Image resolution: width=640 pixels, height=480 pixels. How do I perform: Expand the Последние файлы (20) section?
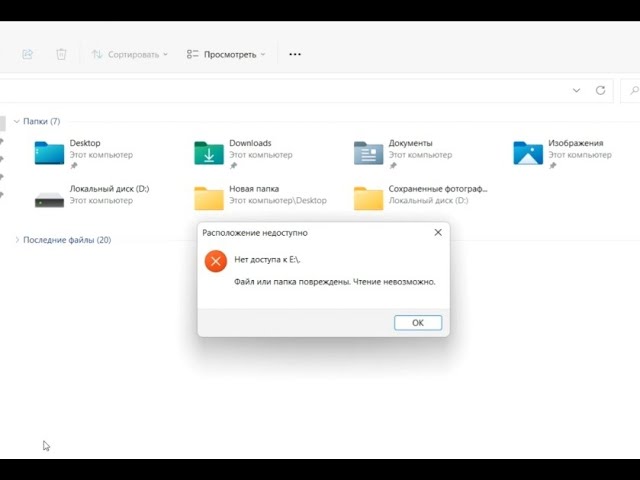click(x=17, y=240)
